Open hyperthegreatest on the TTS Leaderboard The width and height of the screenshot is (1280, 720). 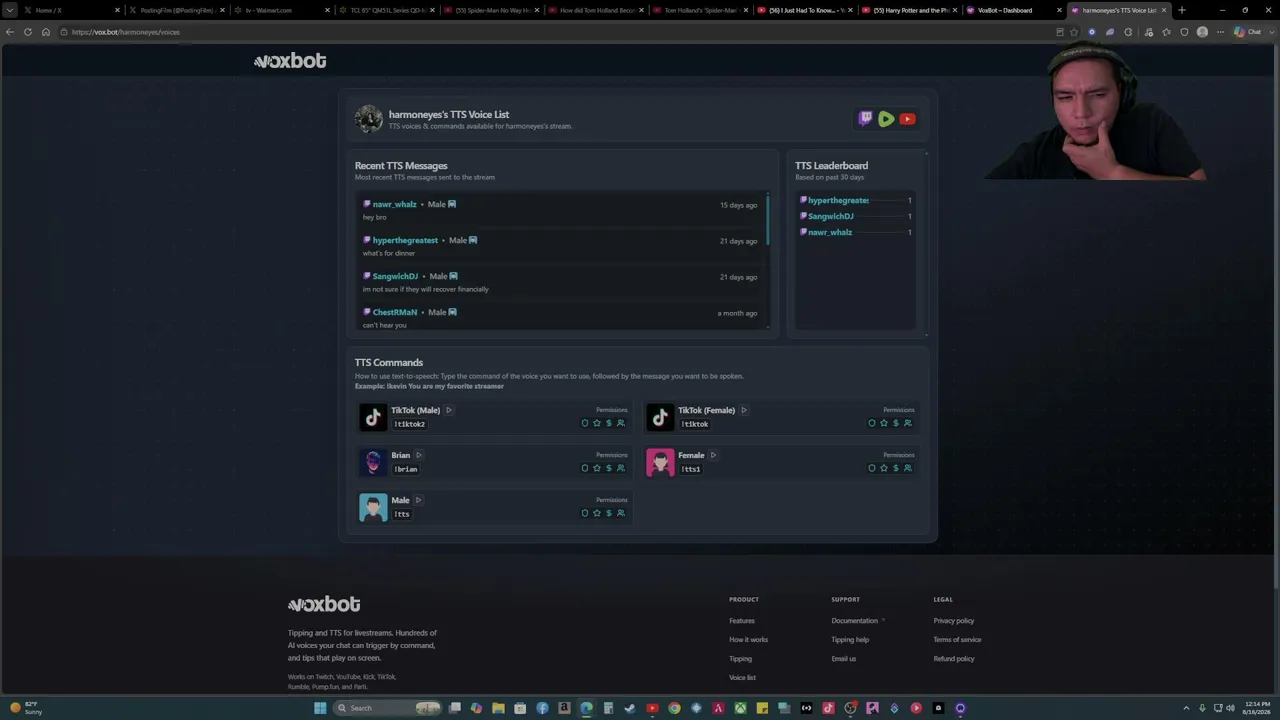(x=838, y=200)
